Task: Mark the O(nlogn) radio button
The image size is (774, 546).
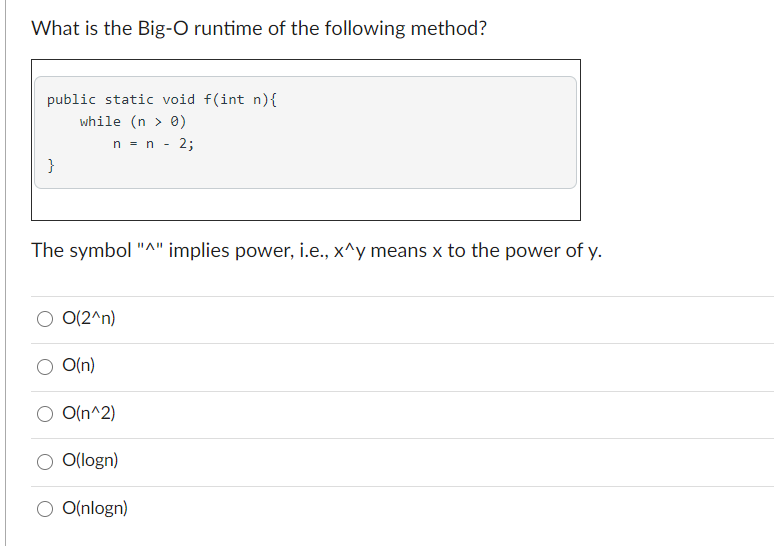Action: point(45,509)
